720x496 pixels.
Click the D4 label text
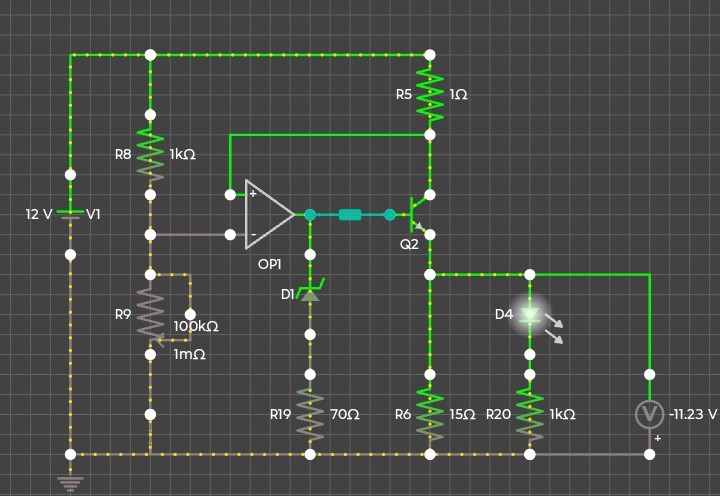504,314
